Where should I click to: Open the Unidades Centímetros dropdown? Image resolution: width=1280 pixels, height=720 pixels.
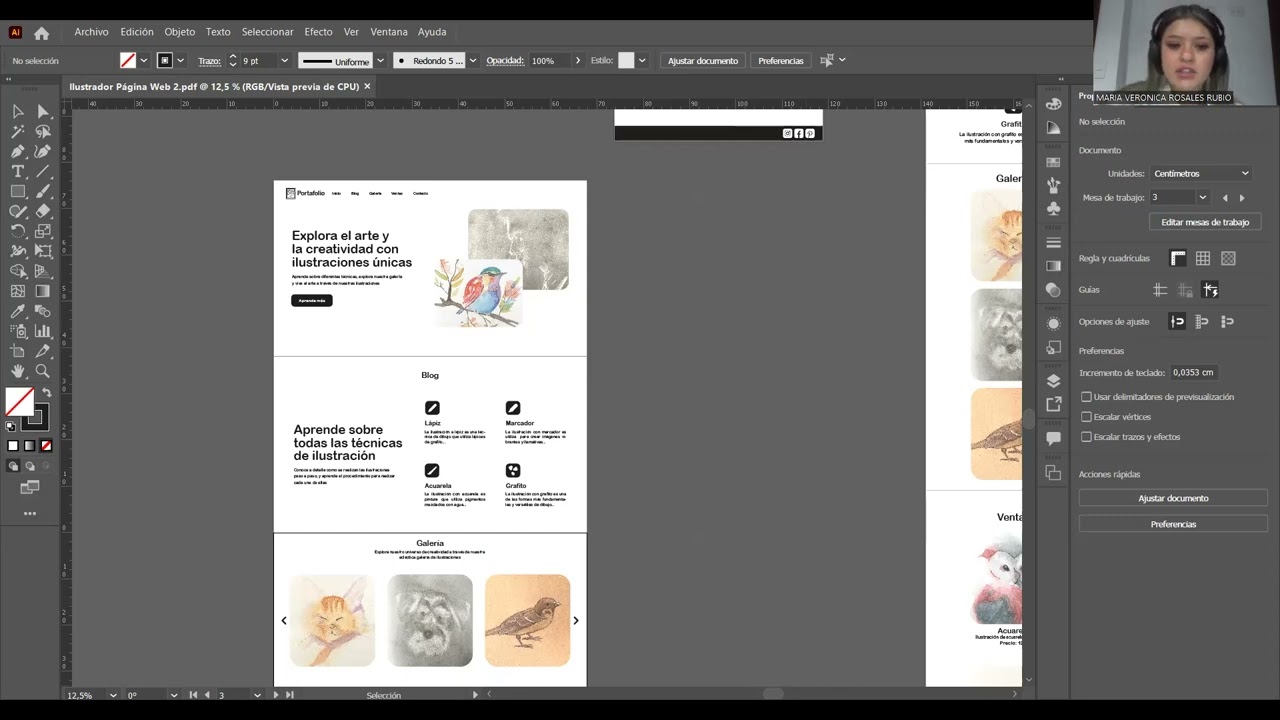point(1200,174)
